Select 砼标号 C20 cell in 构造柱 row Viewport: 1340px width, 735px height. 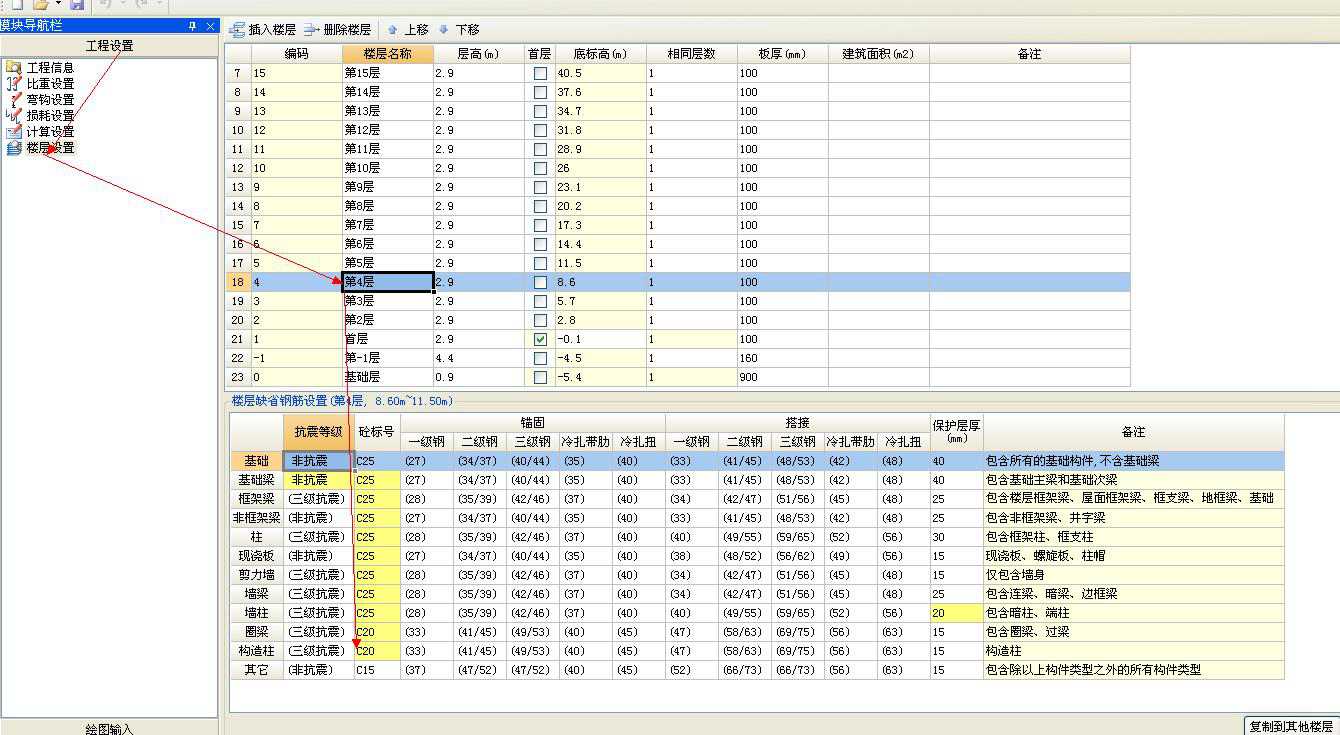[377, 651]
